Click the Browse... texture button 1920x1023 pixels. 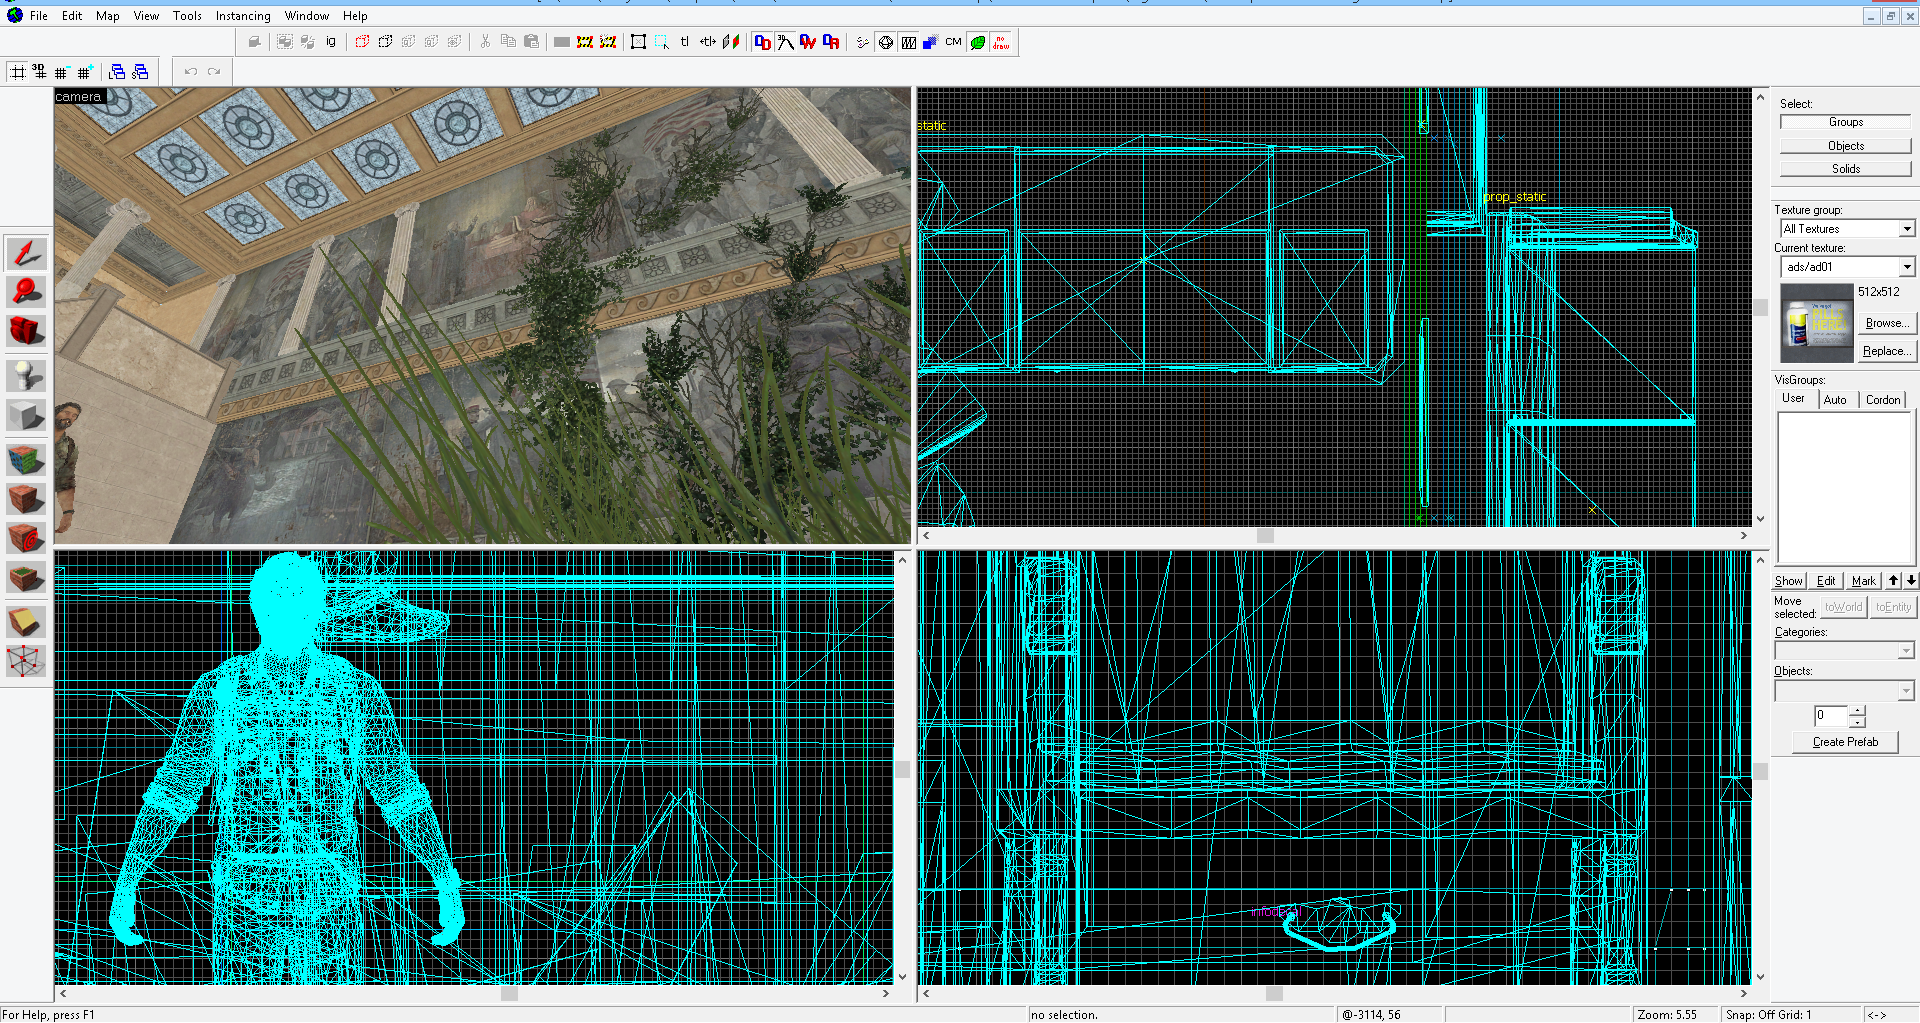click(x=1886, y=323)
